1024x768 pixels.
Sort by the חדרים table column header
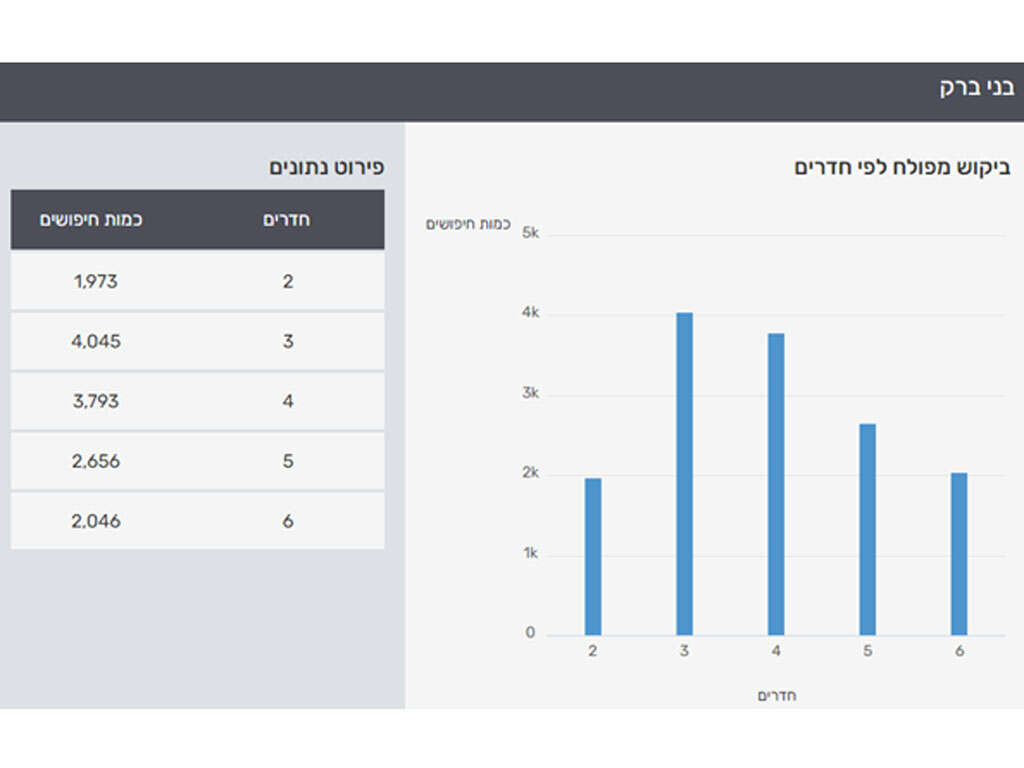click(287, 220)
